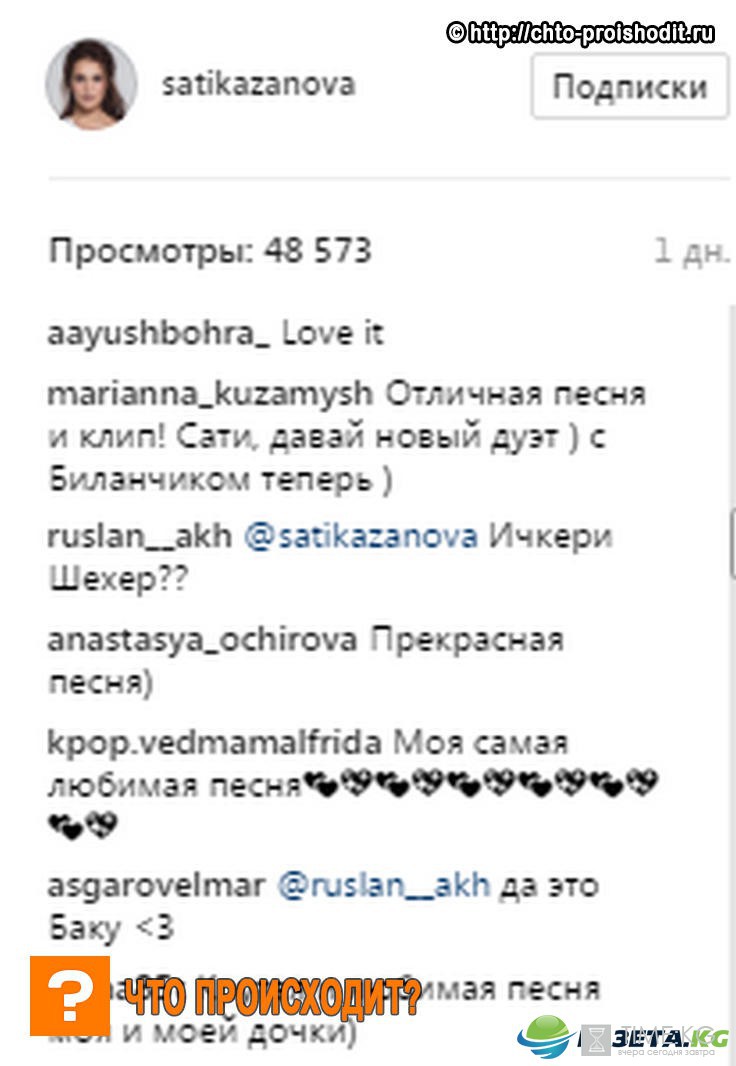Click the Ичкери Шехер?? comment text

click(x=330, y=558)
